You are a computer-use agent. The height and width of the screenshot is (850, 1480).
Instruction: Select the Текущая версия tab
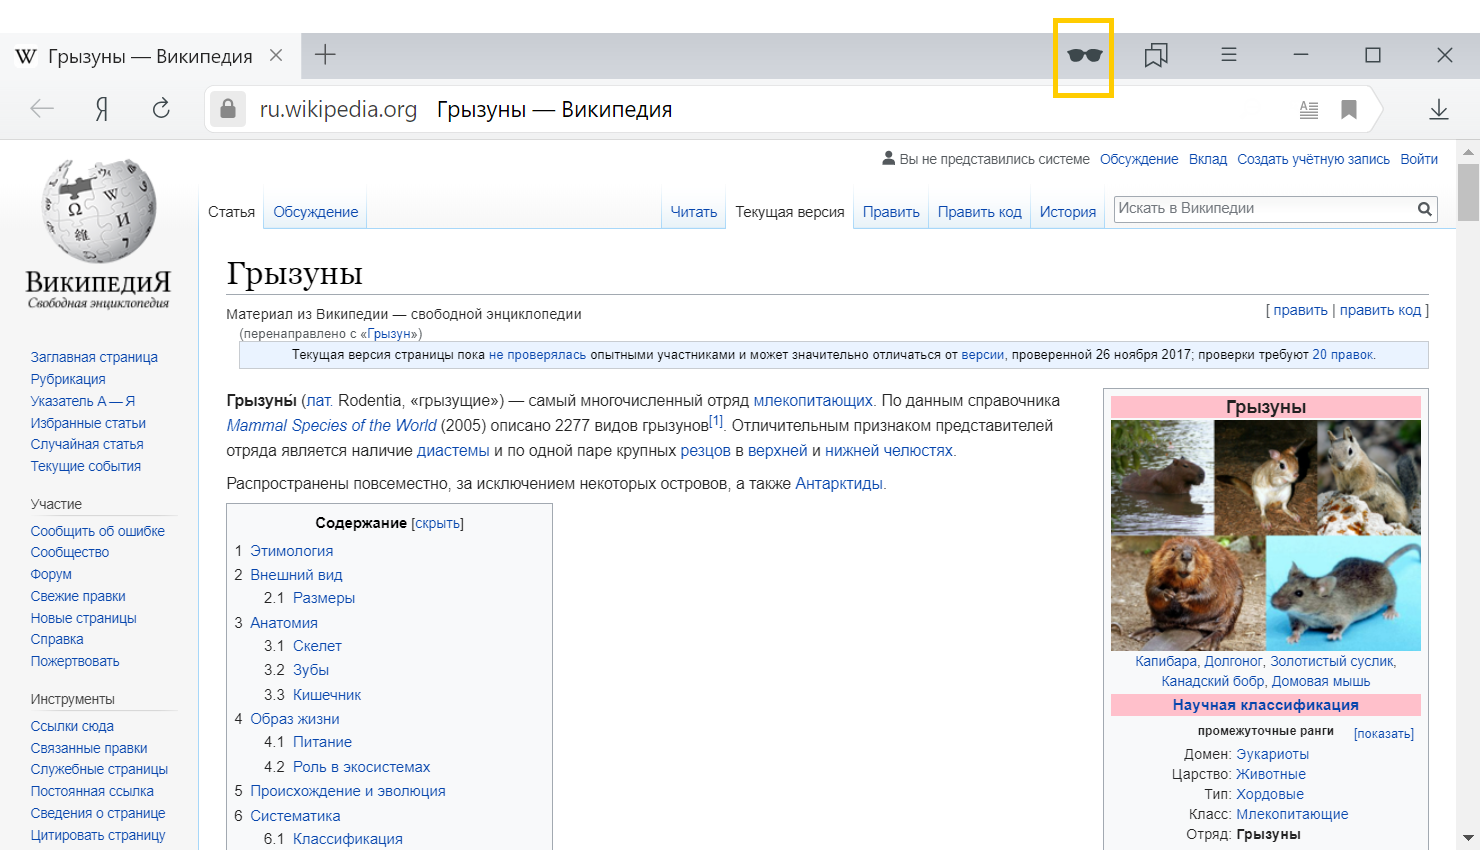790,212
